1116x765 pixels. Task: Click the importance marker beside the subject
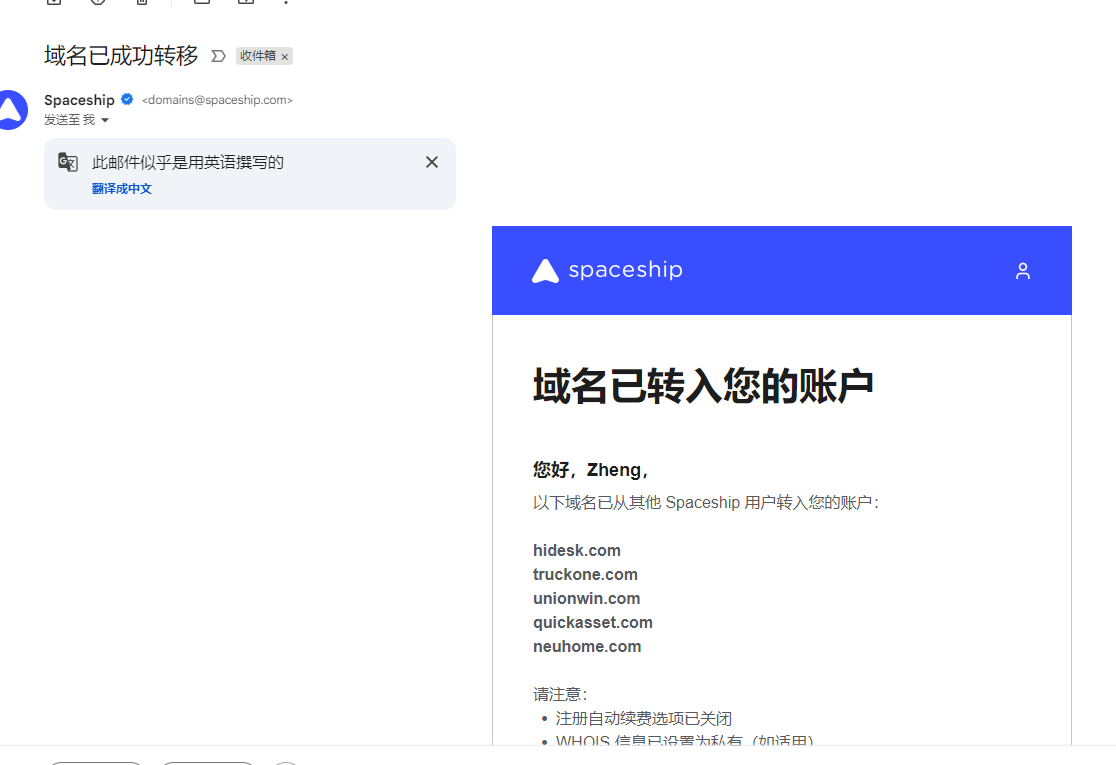pos(219,56)
